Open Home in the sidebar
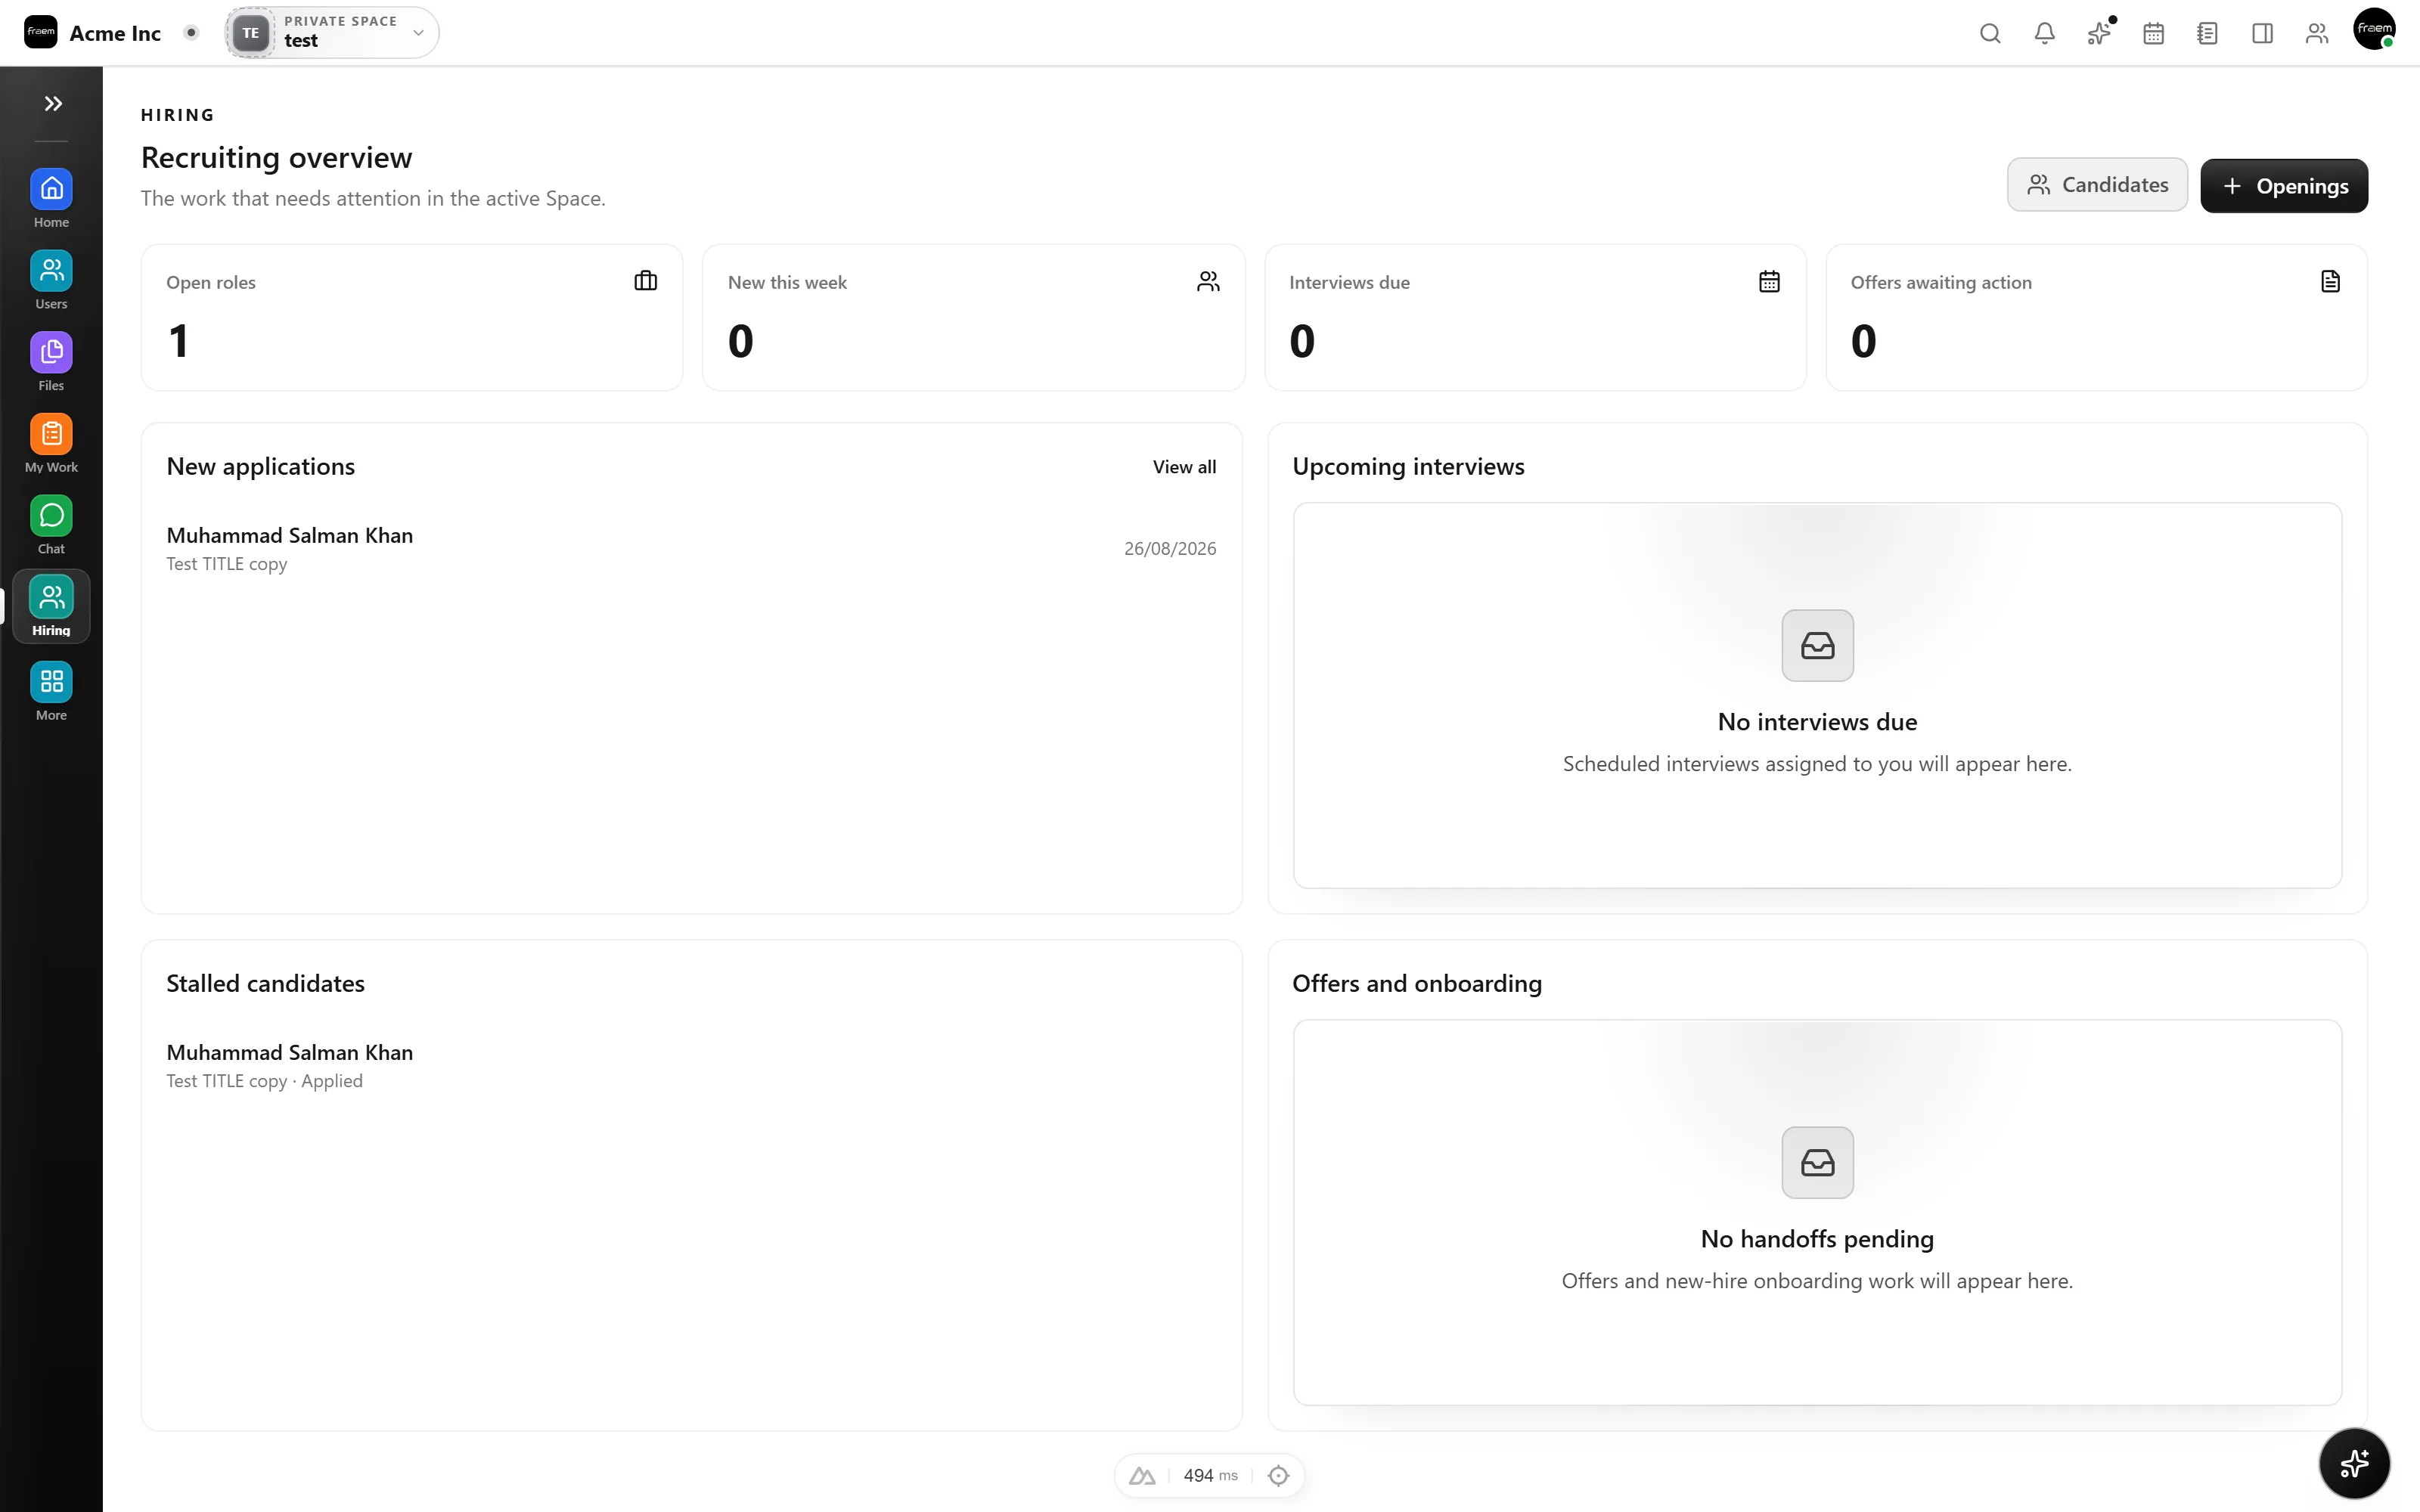The width and height of the screenshot is (2420, 1512). click(x=51, y=198)
